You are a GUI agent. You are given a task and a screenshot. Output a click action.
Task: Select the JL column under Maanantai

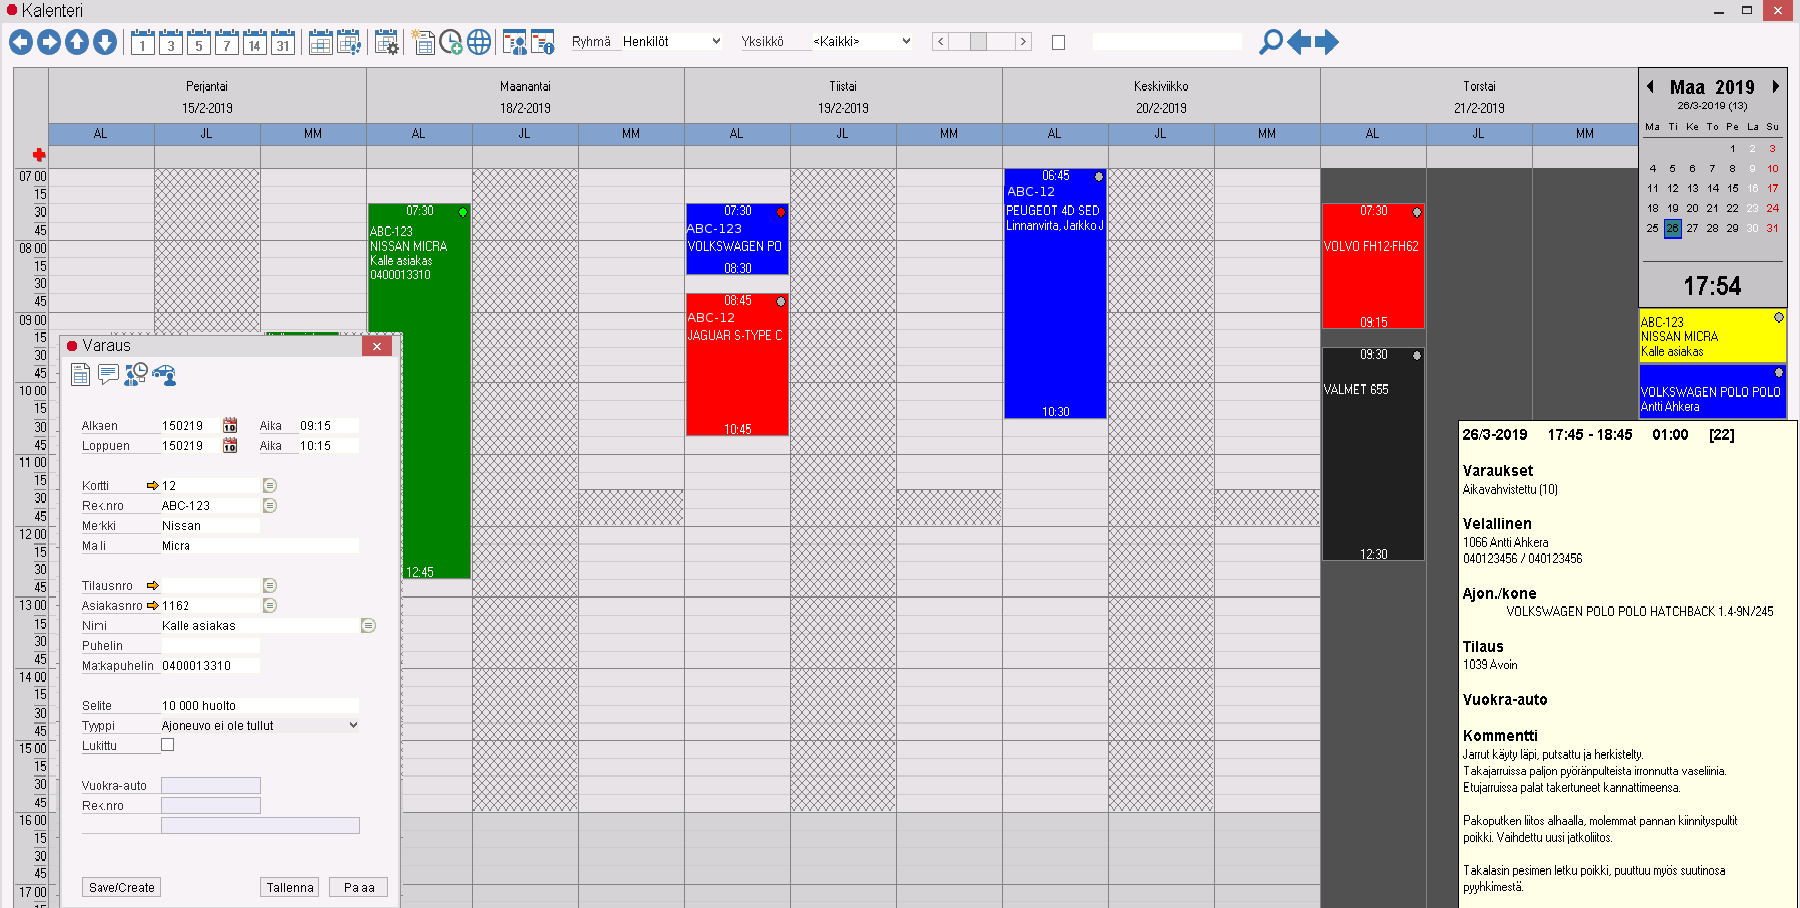click(524, 134)
